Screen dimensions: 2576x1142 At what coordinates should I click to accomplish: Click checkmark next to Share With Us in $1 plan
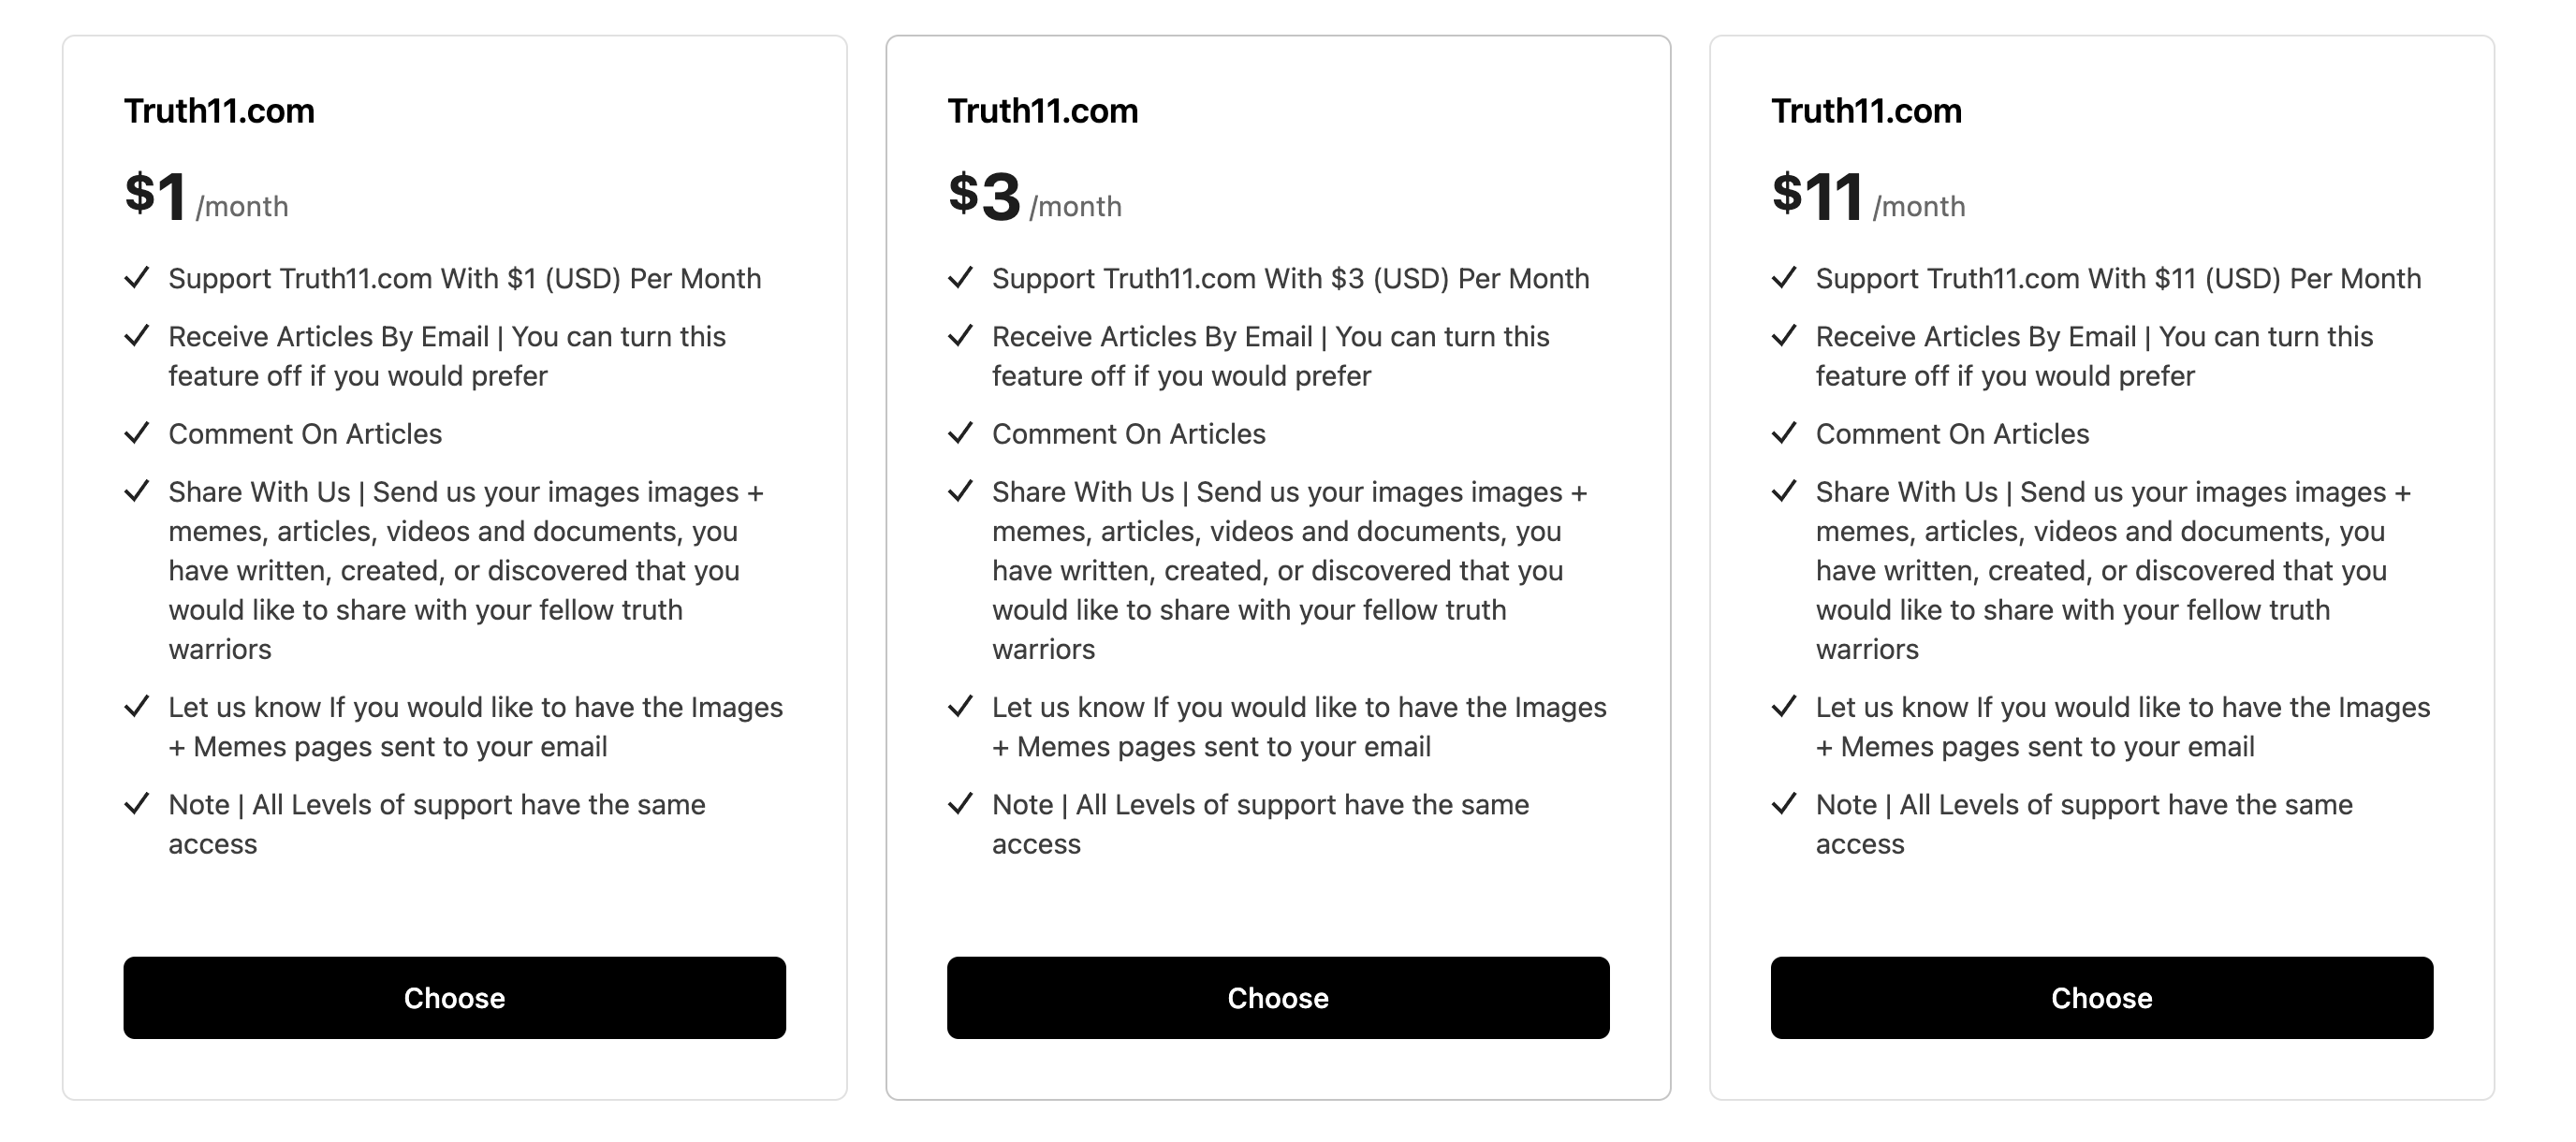tap(137, 491)
